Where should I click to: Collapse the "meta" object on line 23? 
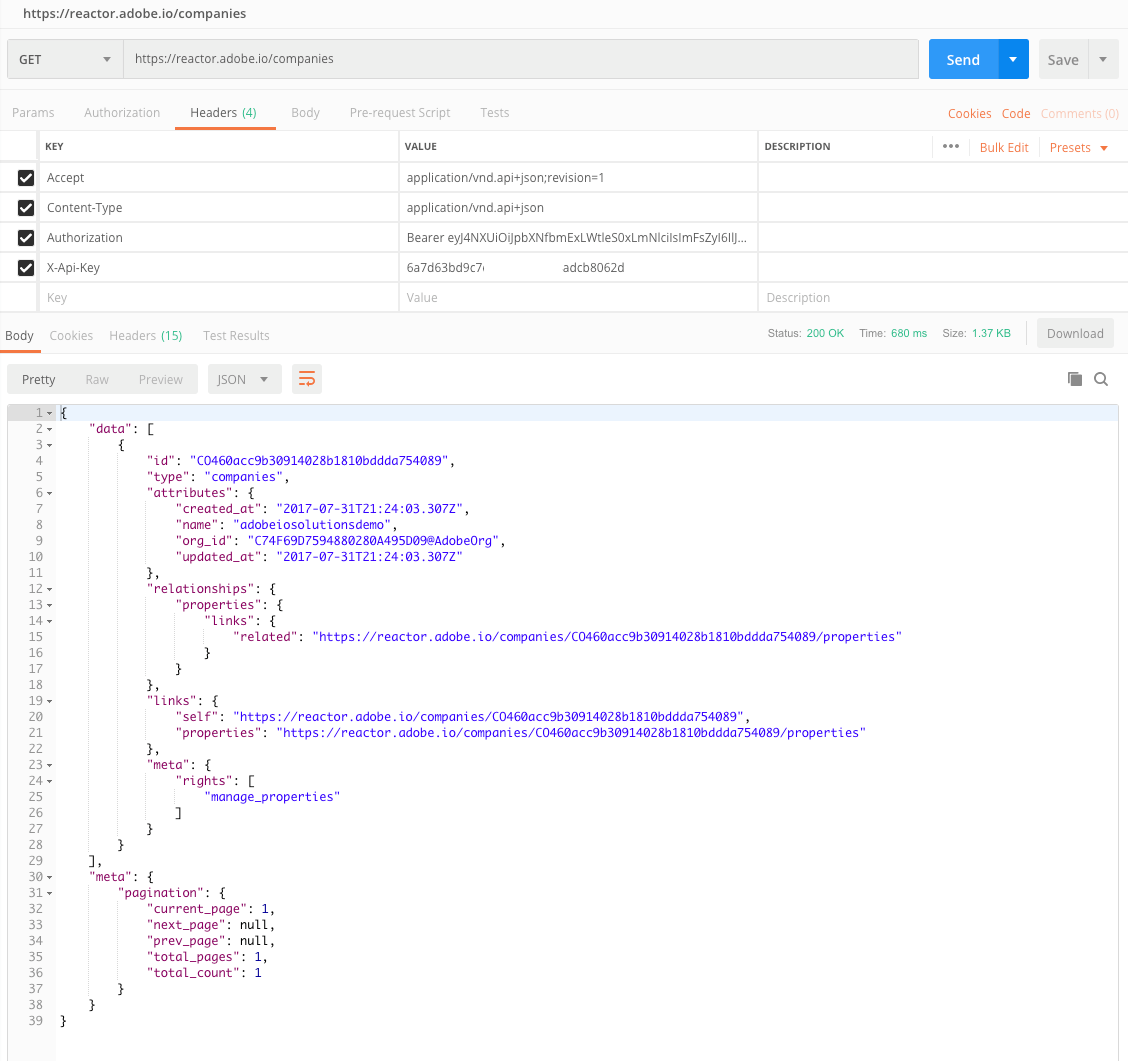[50, 765]
